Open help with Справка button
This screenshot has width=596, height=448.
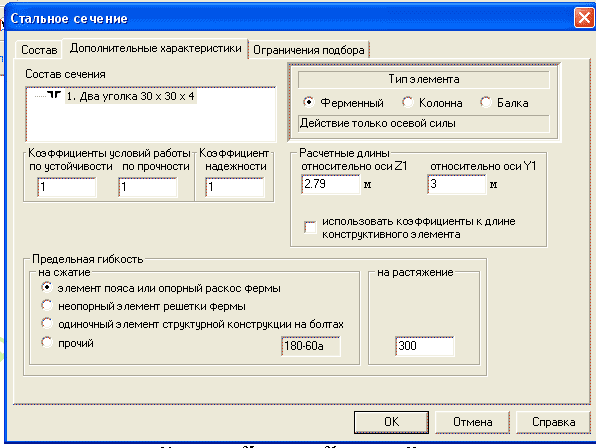coord(553,422)
